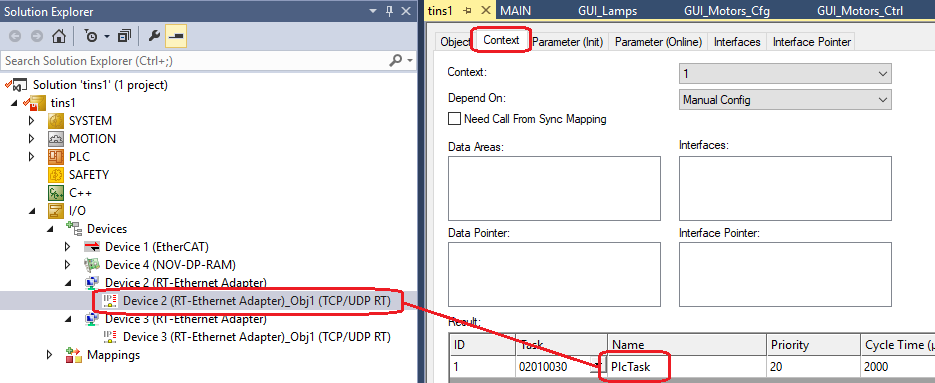Image resolution: width=935 pixels, height=383 pixels.
Task: Expand the SYSTEM tree node
Action: pyautogui.click(x=32, y=121)
